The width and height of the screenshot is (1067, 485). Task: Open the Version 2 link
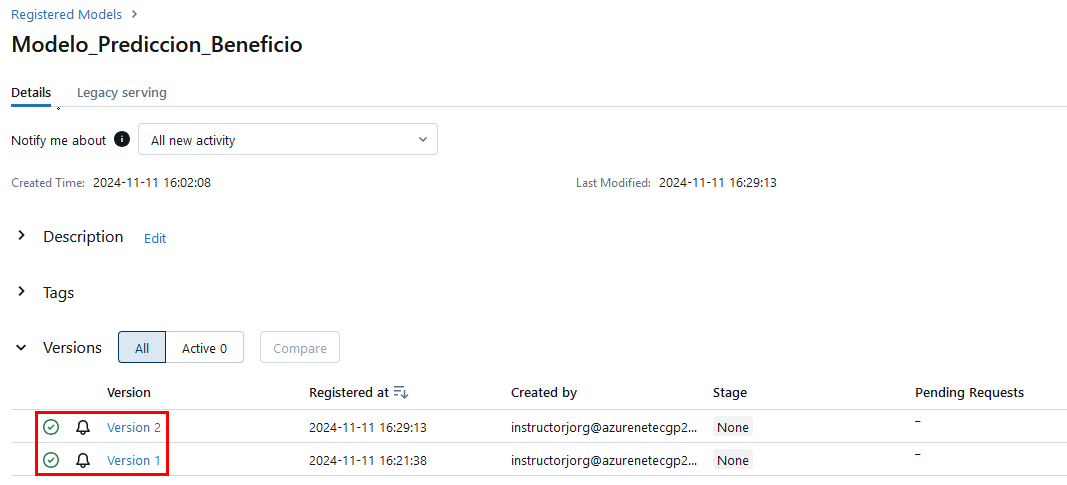134,427
